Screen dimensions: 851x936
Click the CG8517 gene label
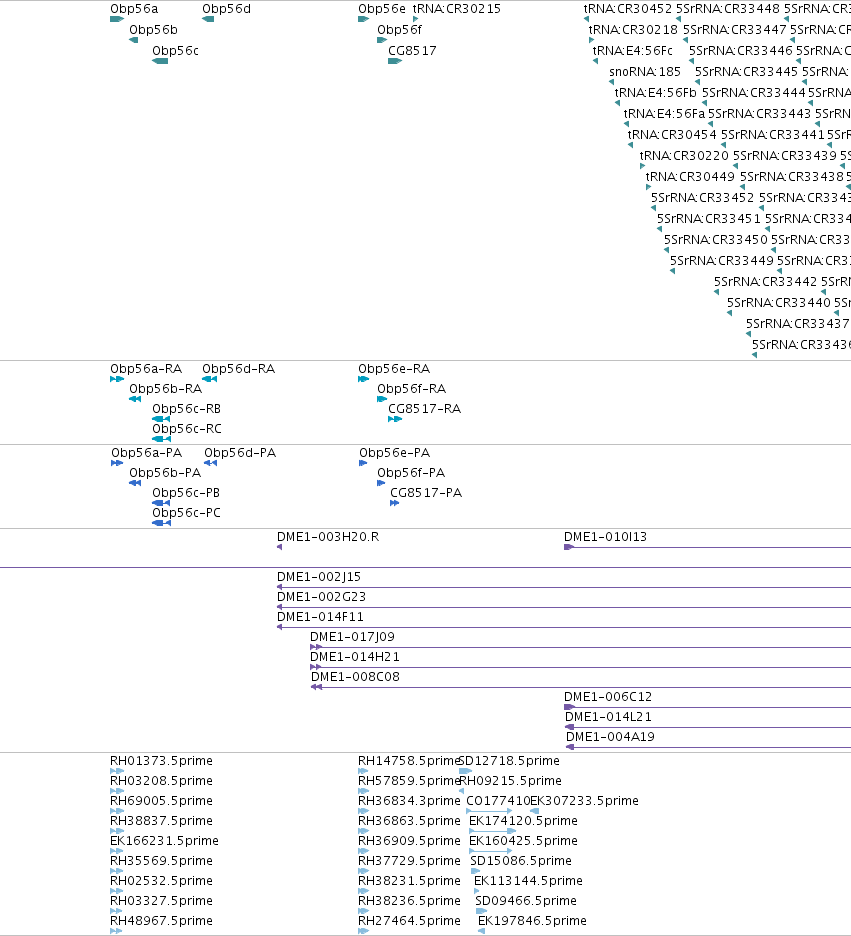[412, 51]
